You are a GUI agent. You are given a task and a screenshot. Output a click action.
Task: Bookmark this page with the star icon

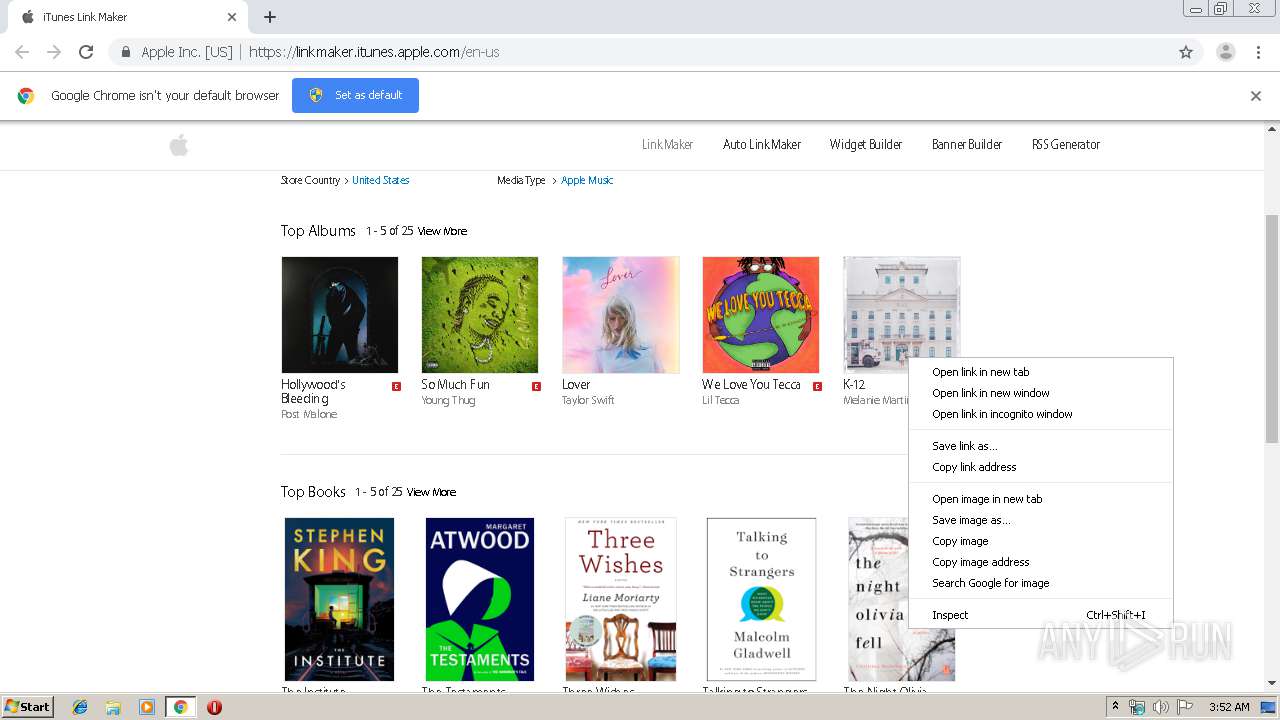[1186, 52]
